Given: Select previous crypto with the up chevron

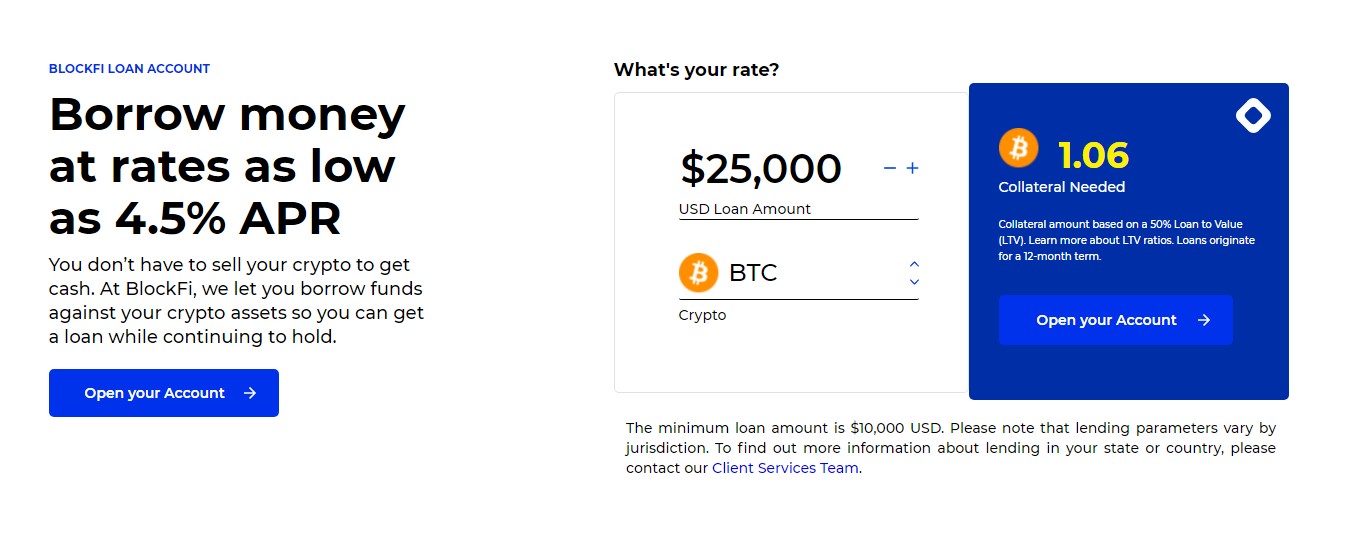Looking at the screenshot, I should (x=914, y=264).
